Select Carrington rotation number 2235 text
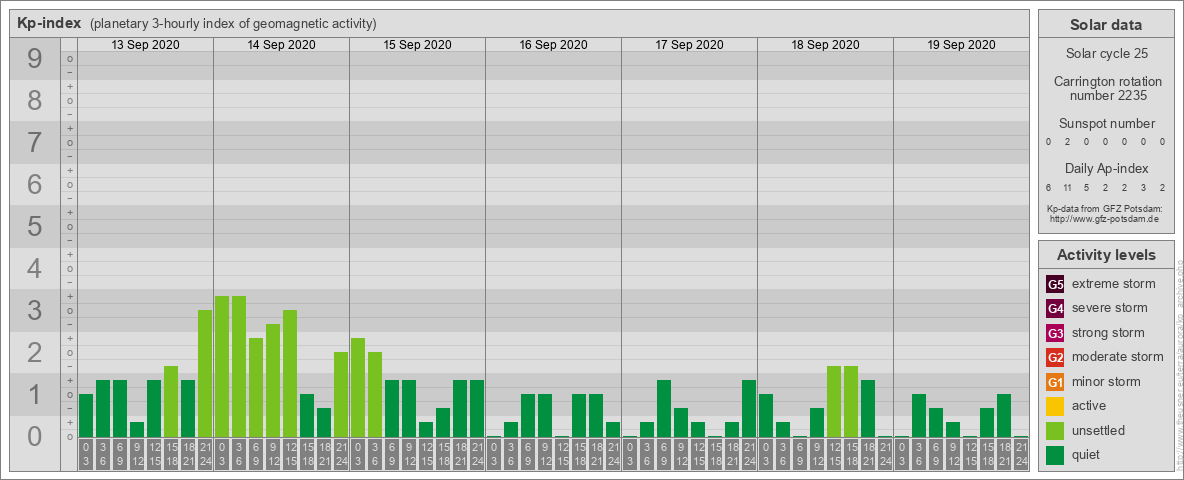Viewport: 1184px width, 480px height. (1108, 88)
